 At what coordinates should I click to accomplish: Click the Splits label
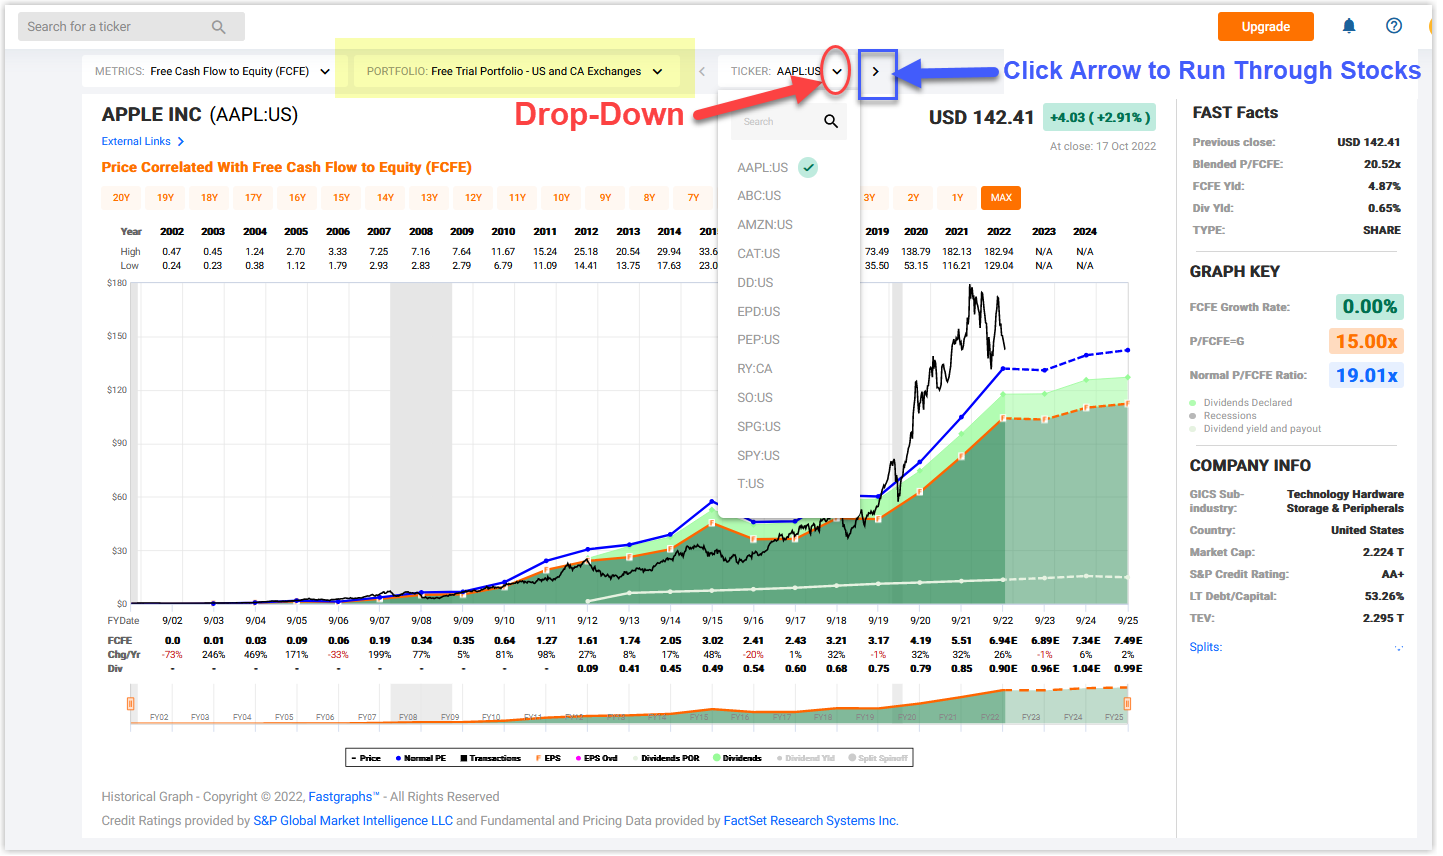(x=1205, y=648)
